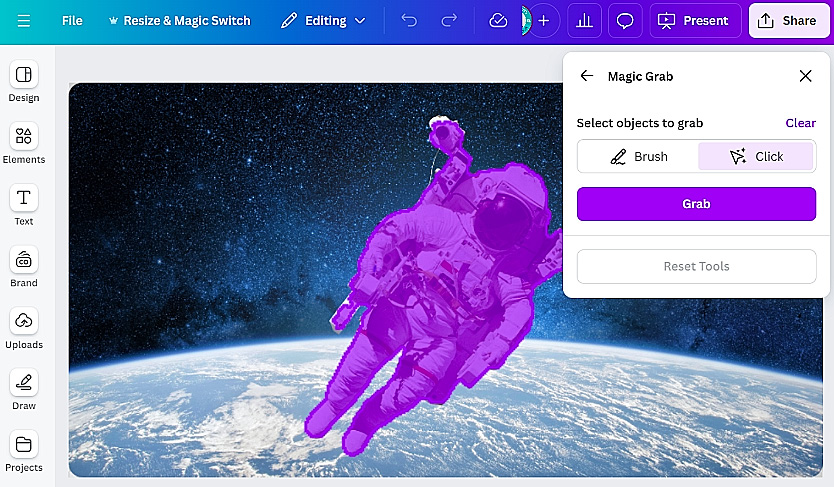
Task: Open the analytics bar chart icon
Action: [x=584, y=21]
